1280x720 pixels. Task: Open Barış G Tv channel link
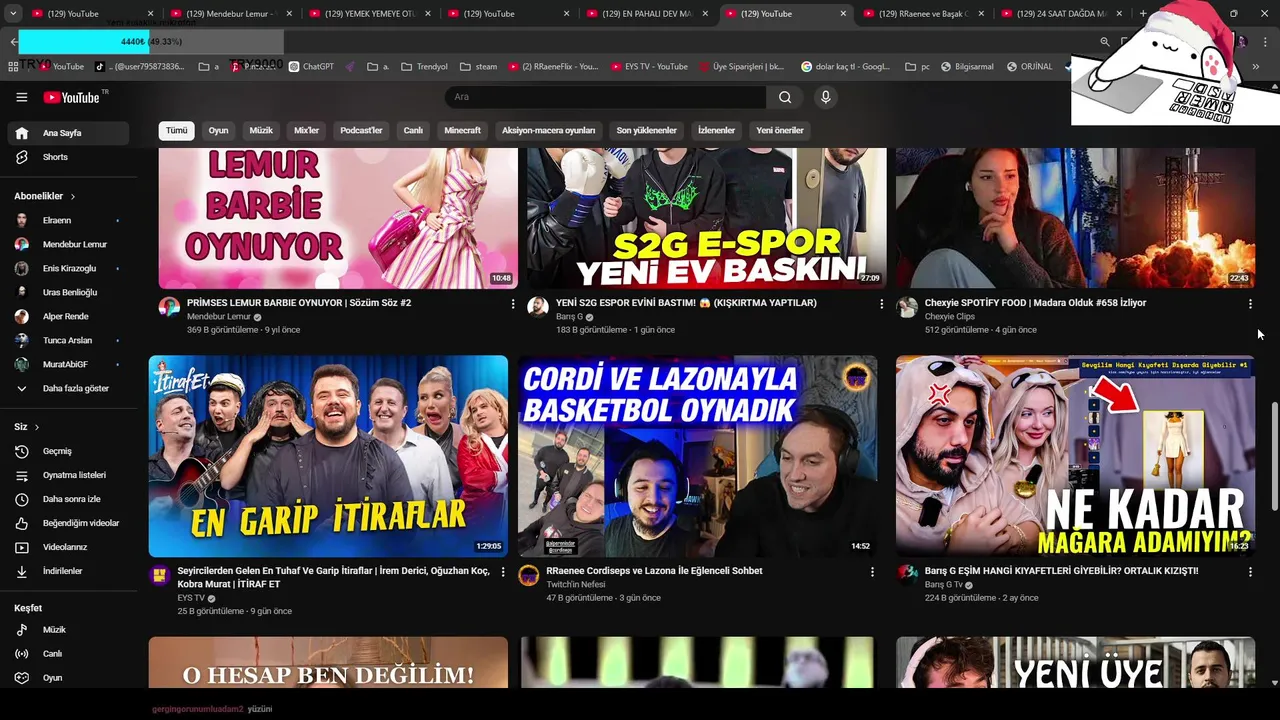click(x=944, y=585)
